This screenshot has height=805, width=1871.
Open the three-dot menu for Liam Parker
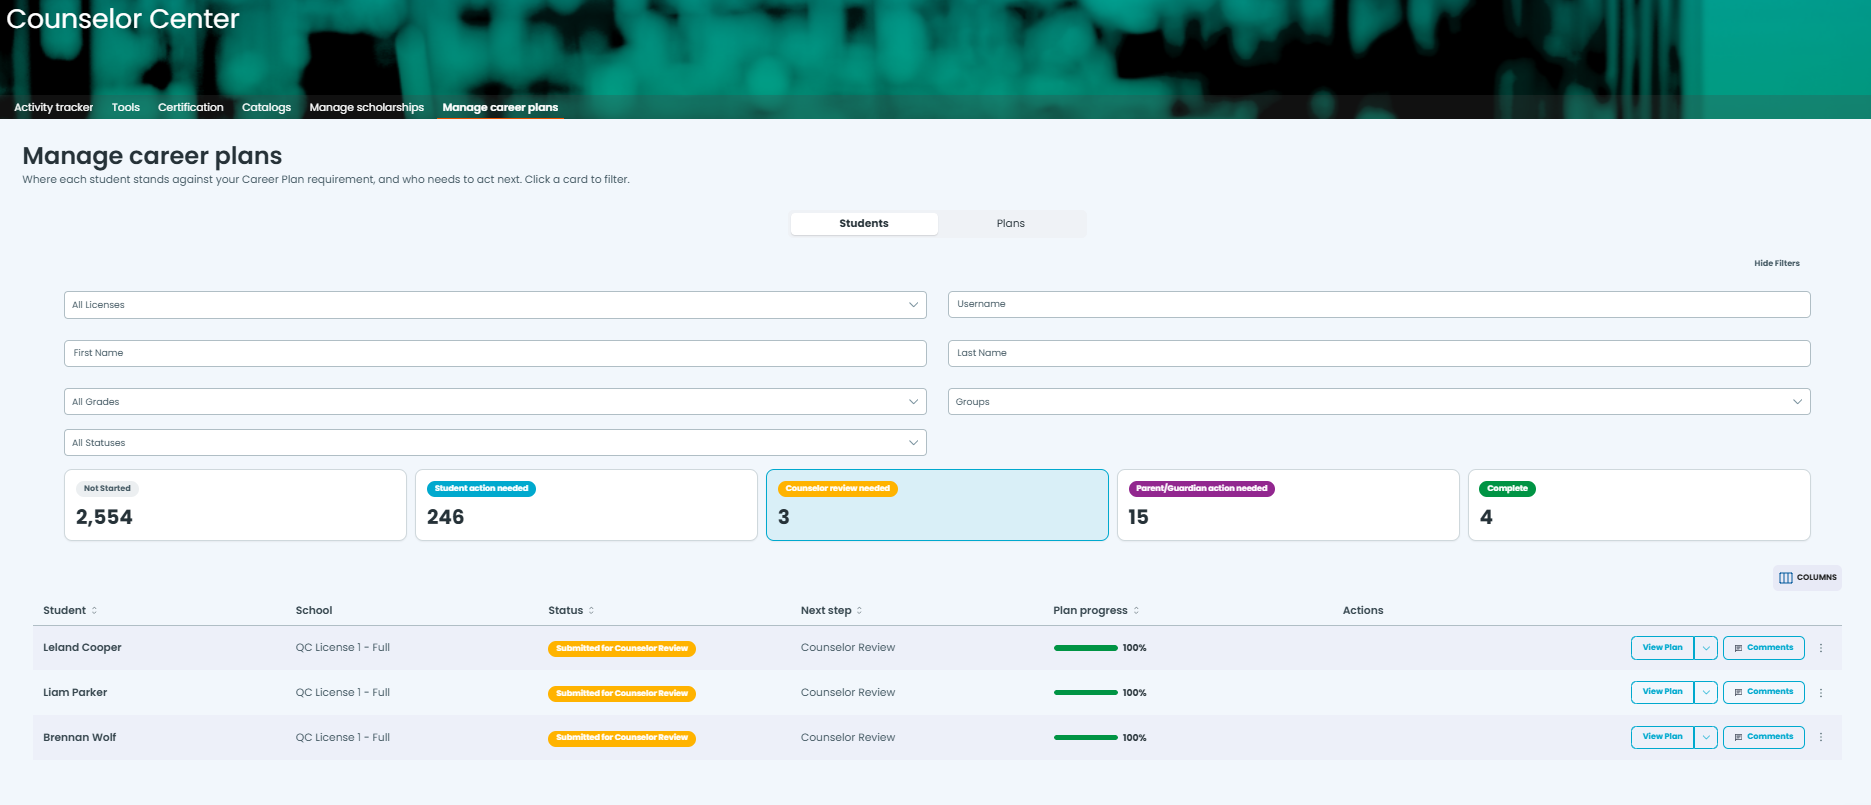(1821, 693)
